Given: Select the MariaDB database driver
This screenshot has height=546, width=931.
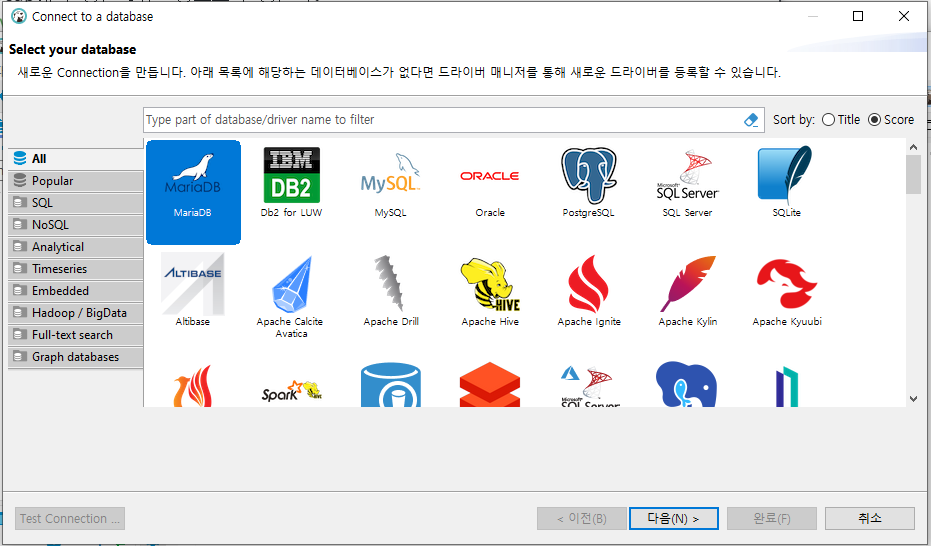Looking at the screenshot, I should tap(193, 192).
